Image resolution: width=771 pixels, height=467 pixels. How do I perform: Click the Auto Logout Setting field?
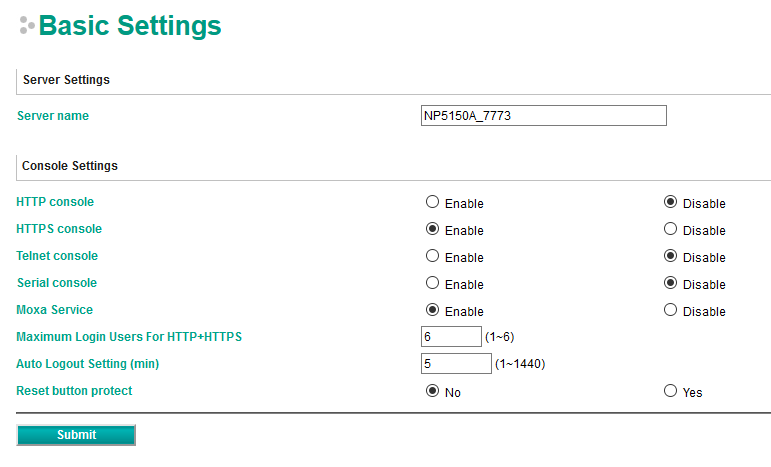[456, 364]
